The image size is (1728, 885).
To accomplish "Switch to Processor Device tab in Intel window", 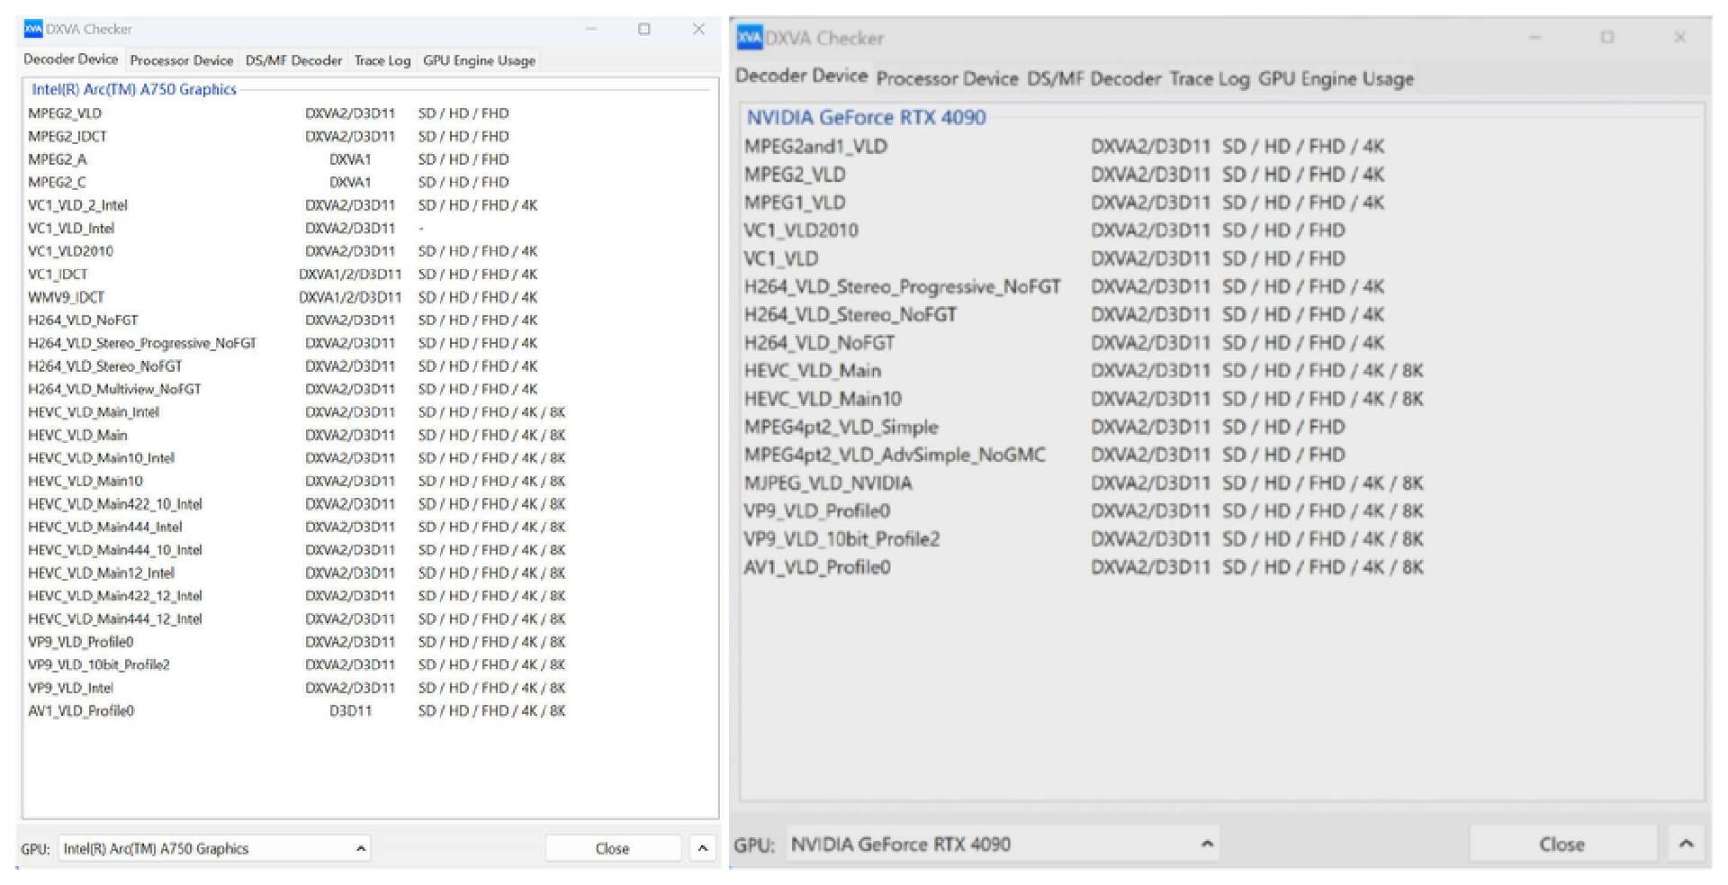I will pyautogui.click(x=181, y=61).
